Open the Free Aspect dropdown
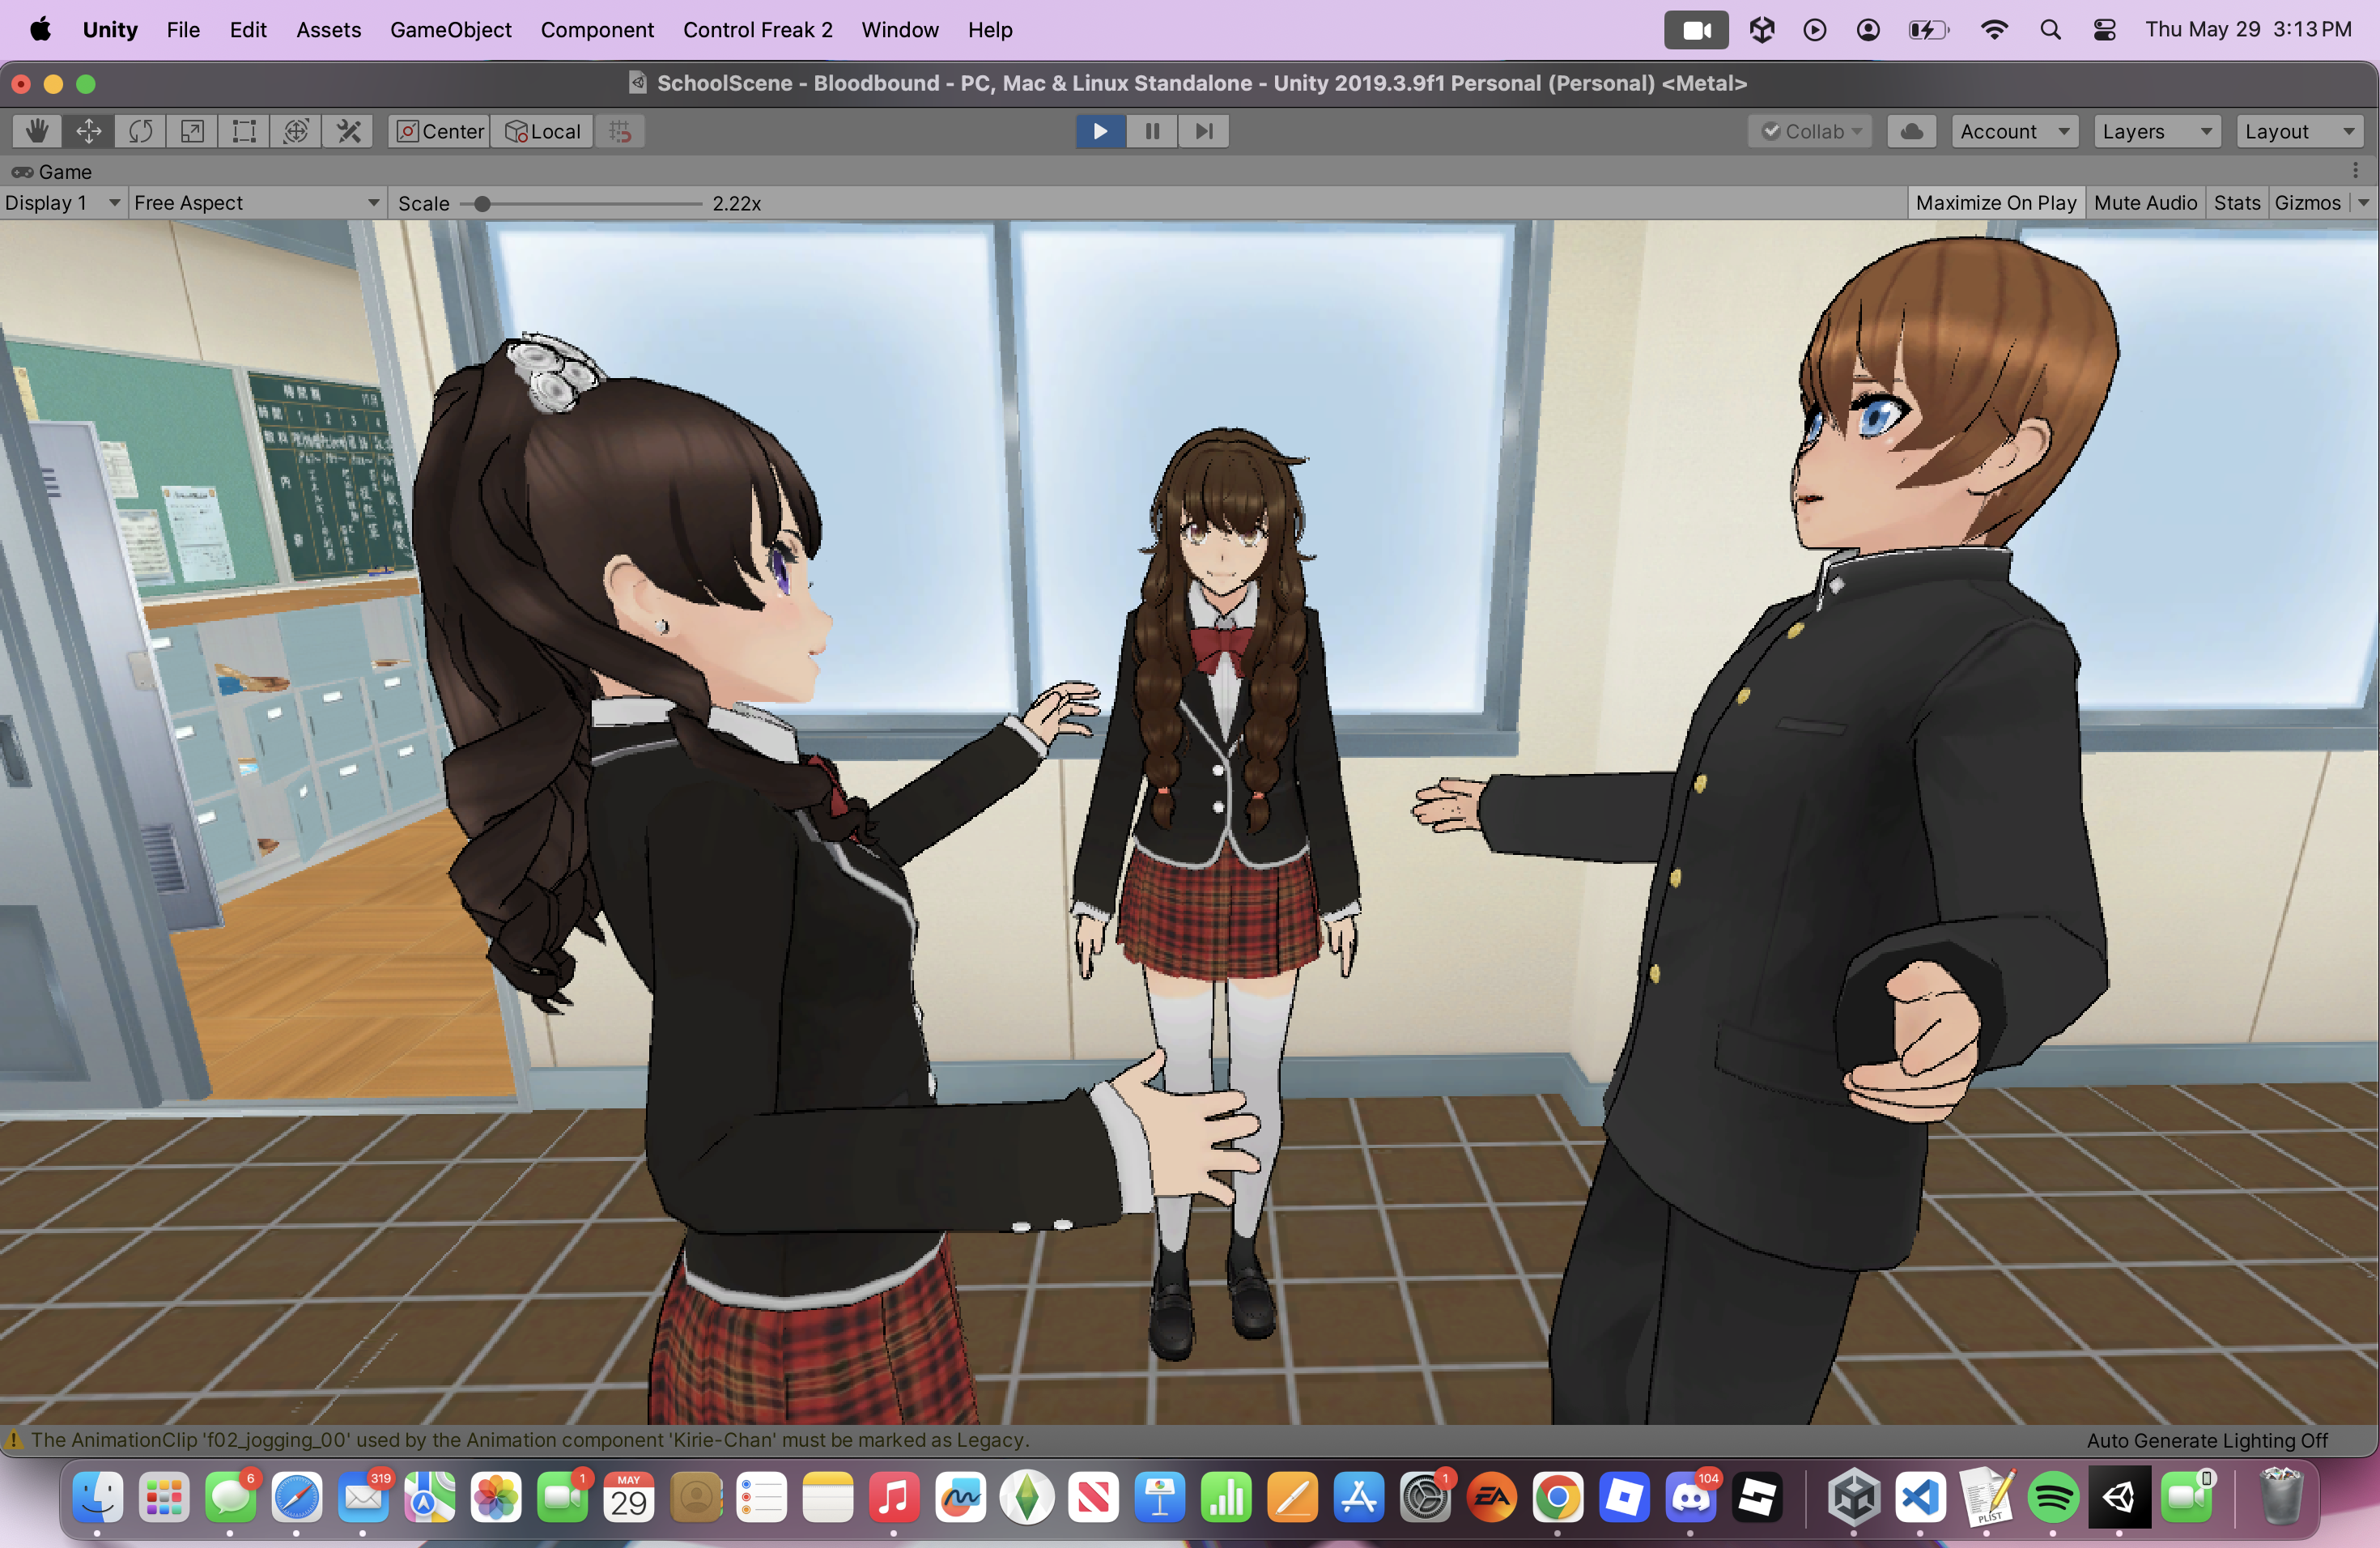Screen dimensions: 2380x1548 coord(257,203)
